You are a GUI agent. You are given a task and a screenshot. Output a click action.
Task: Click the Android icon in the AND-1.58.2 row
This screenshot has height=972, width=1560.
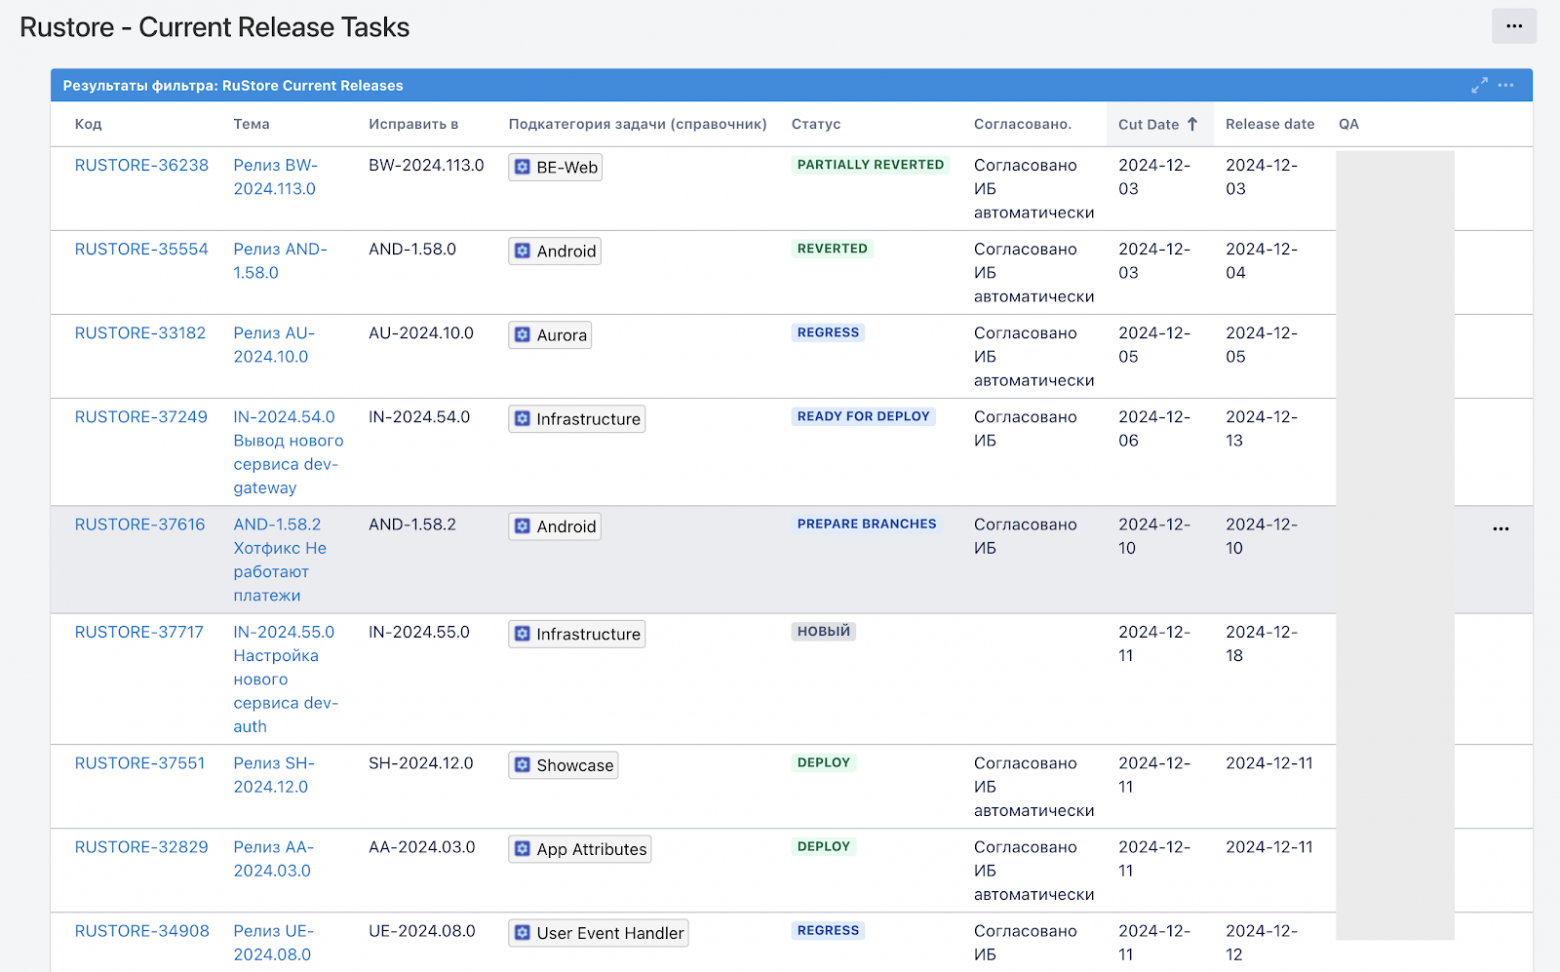click(522, 526)
